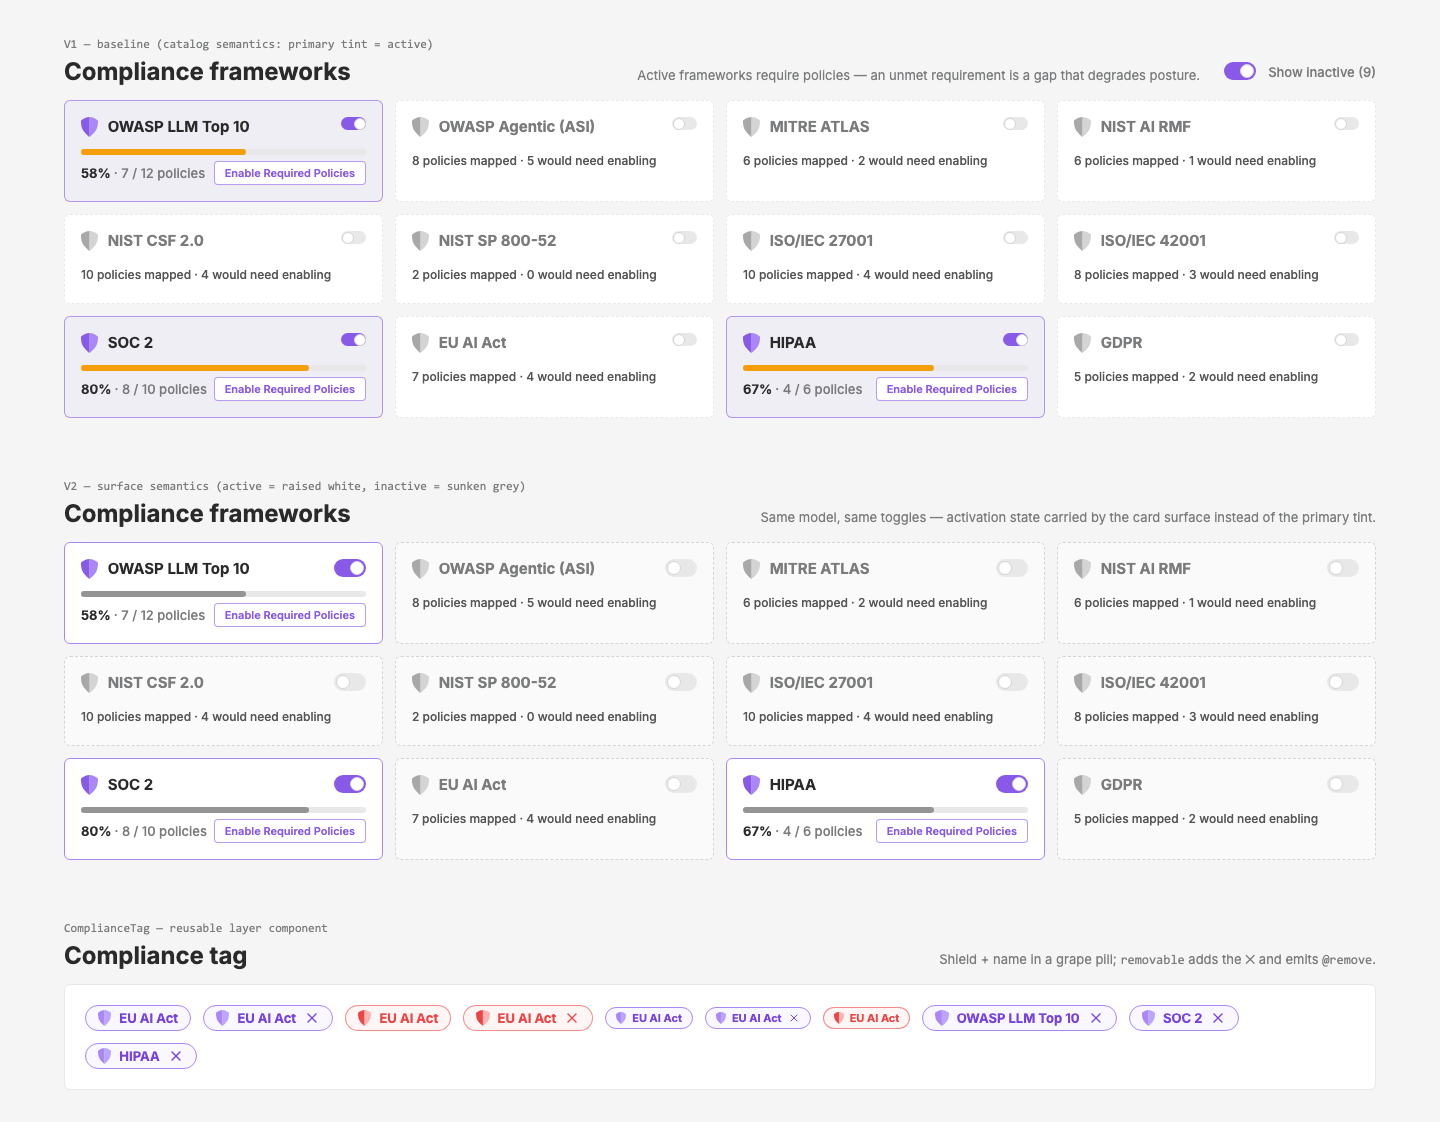Turn off the Show inactive (9) switch
The height and width of the screenshot is (1122, 1440).
(1240, 71)
